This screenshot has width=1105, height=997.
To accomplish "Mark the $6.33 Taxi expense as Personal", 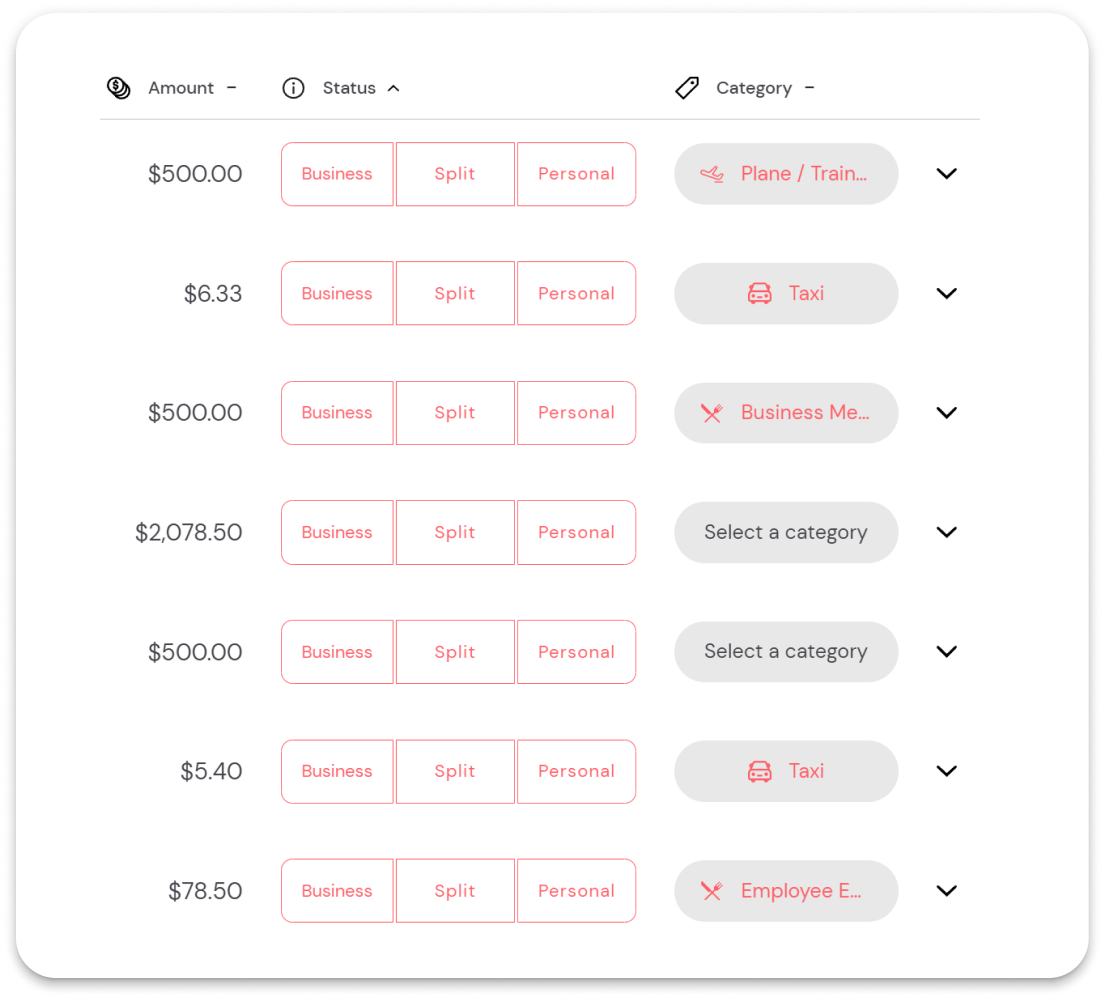I will [x=576, y=293].
